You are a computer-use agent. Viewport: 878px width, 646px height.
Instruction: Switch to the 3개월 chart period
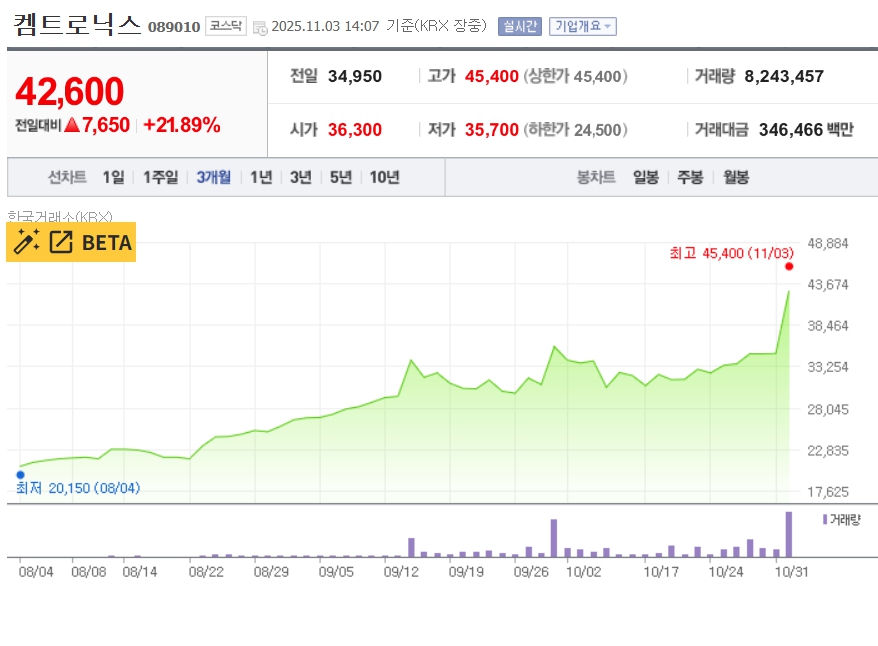[x=213, y=177]
